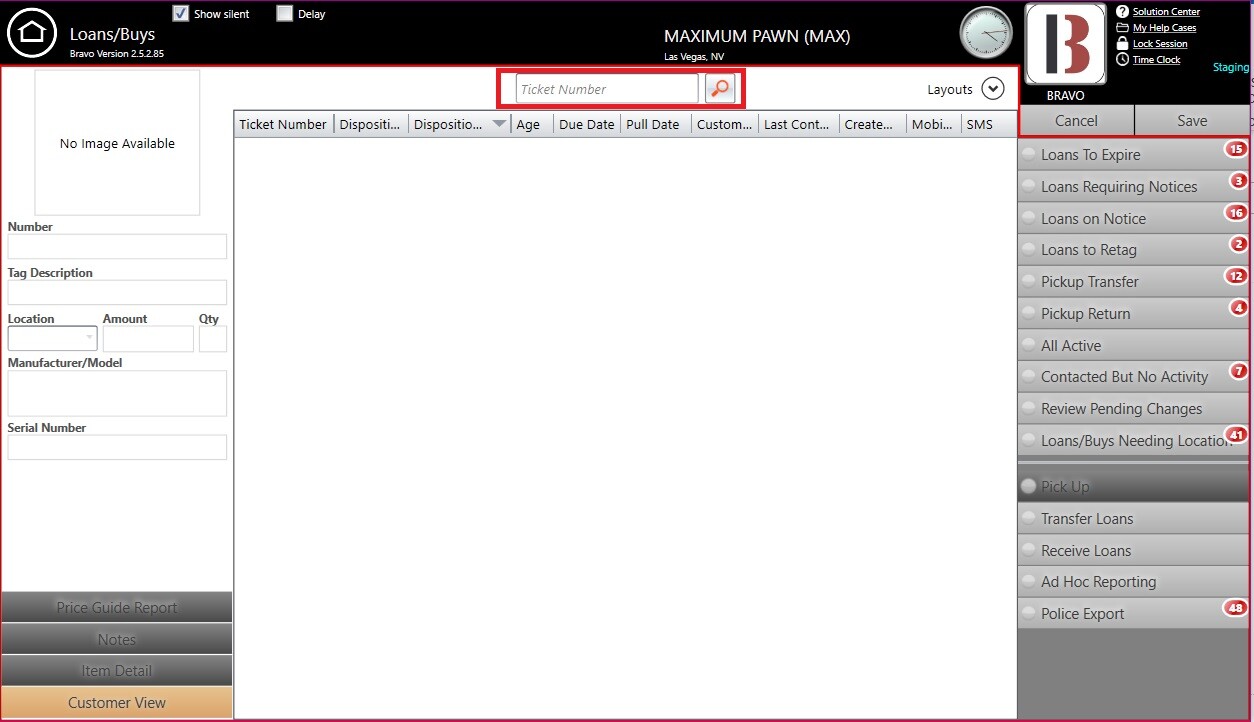Select Police Export menu item
Viewport: 1254px width, 722px height.
coord(1082,614)
